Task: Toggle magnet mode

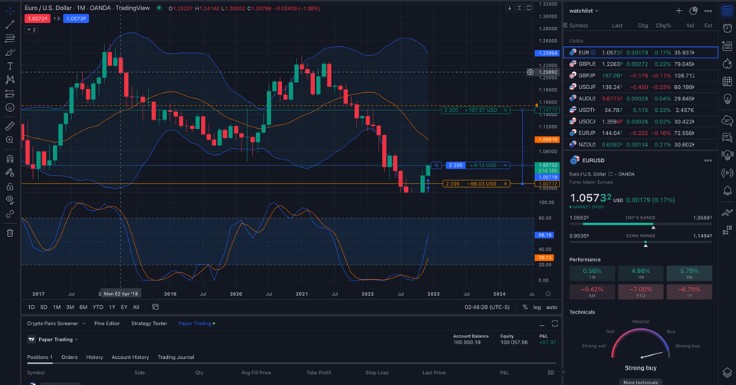Action: coord(10,159)
